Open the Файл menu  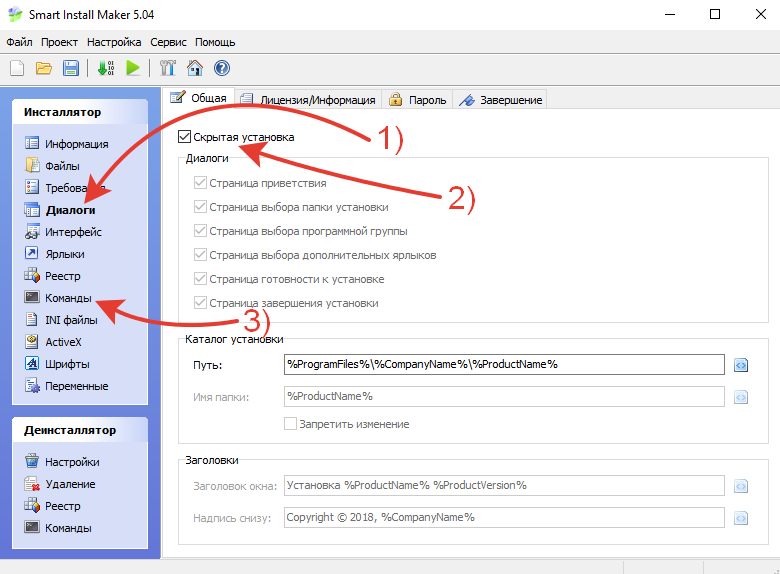[19, 42]
